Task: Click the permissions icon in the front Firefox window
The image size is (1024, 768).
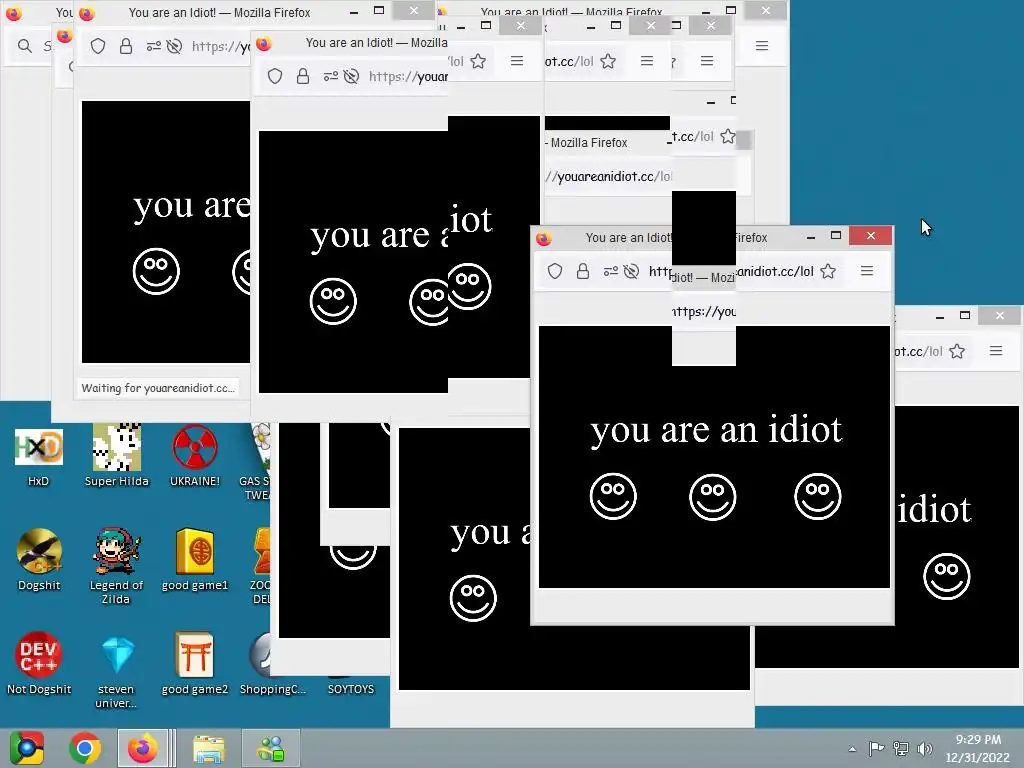Action: pyautogui.click(x=611, y=271)
